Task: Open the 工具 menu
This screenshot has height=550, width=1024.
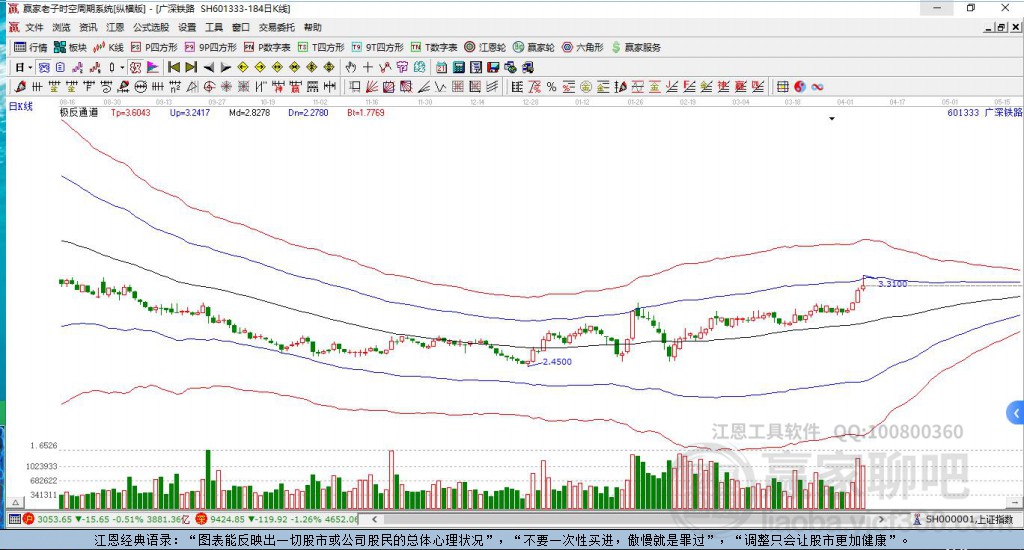Action: [x=214, y=27]
